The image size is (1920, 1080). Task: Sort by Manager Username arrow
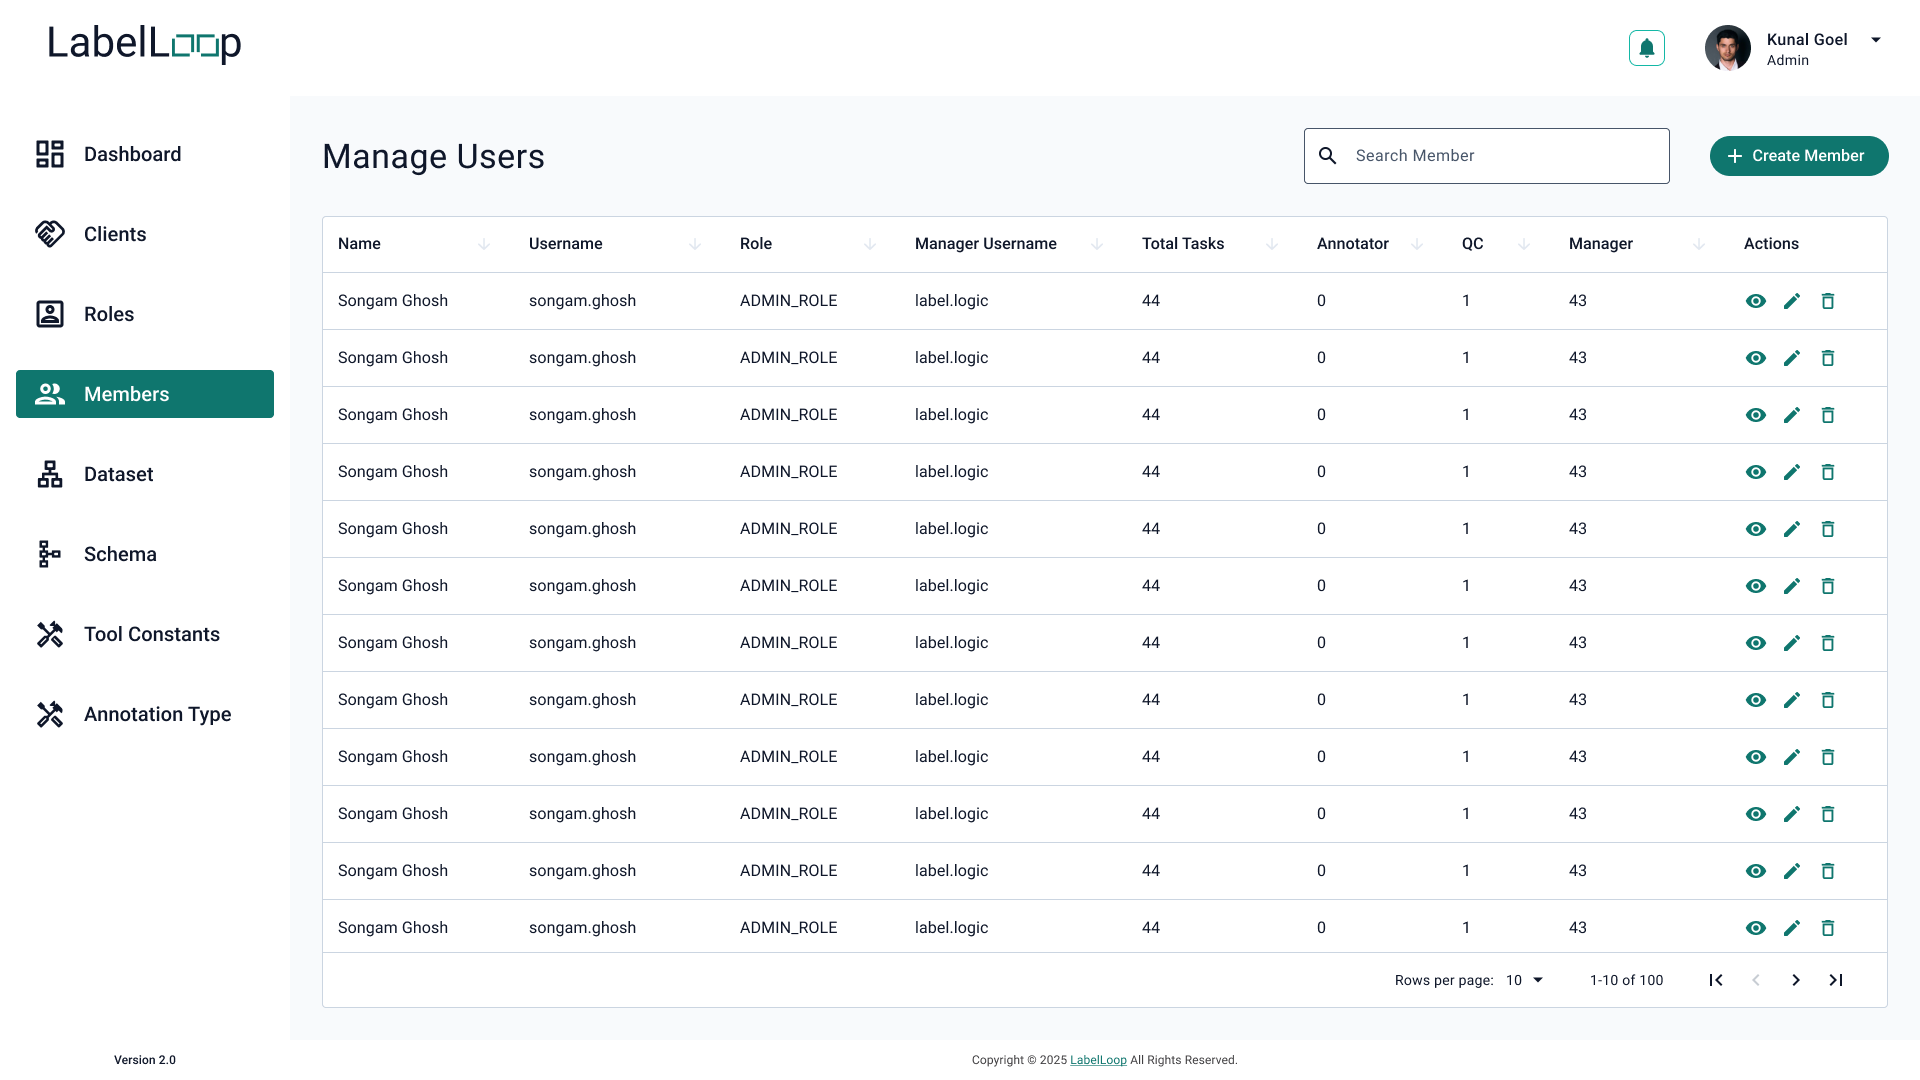(1097, 244)
